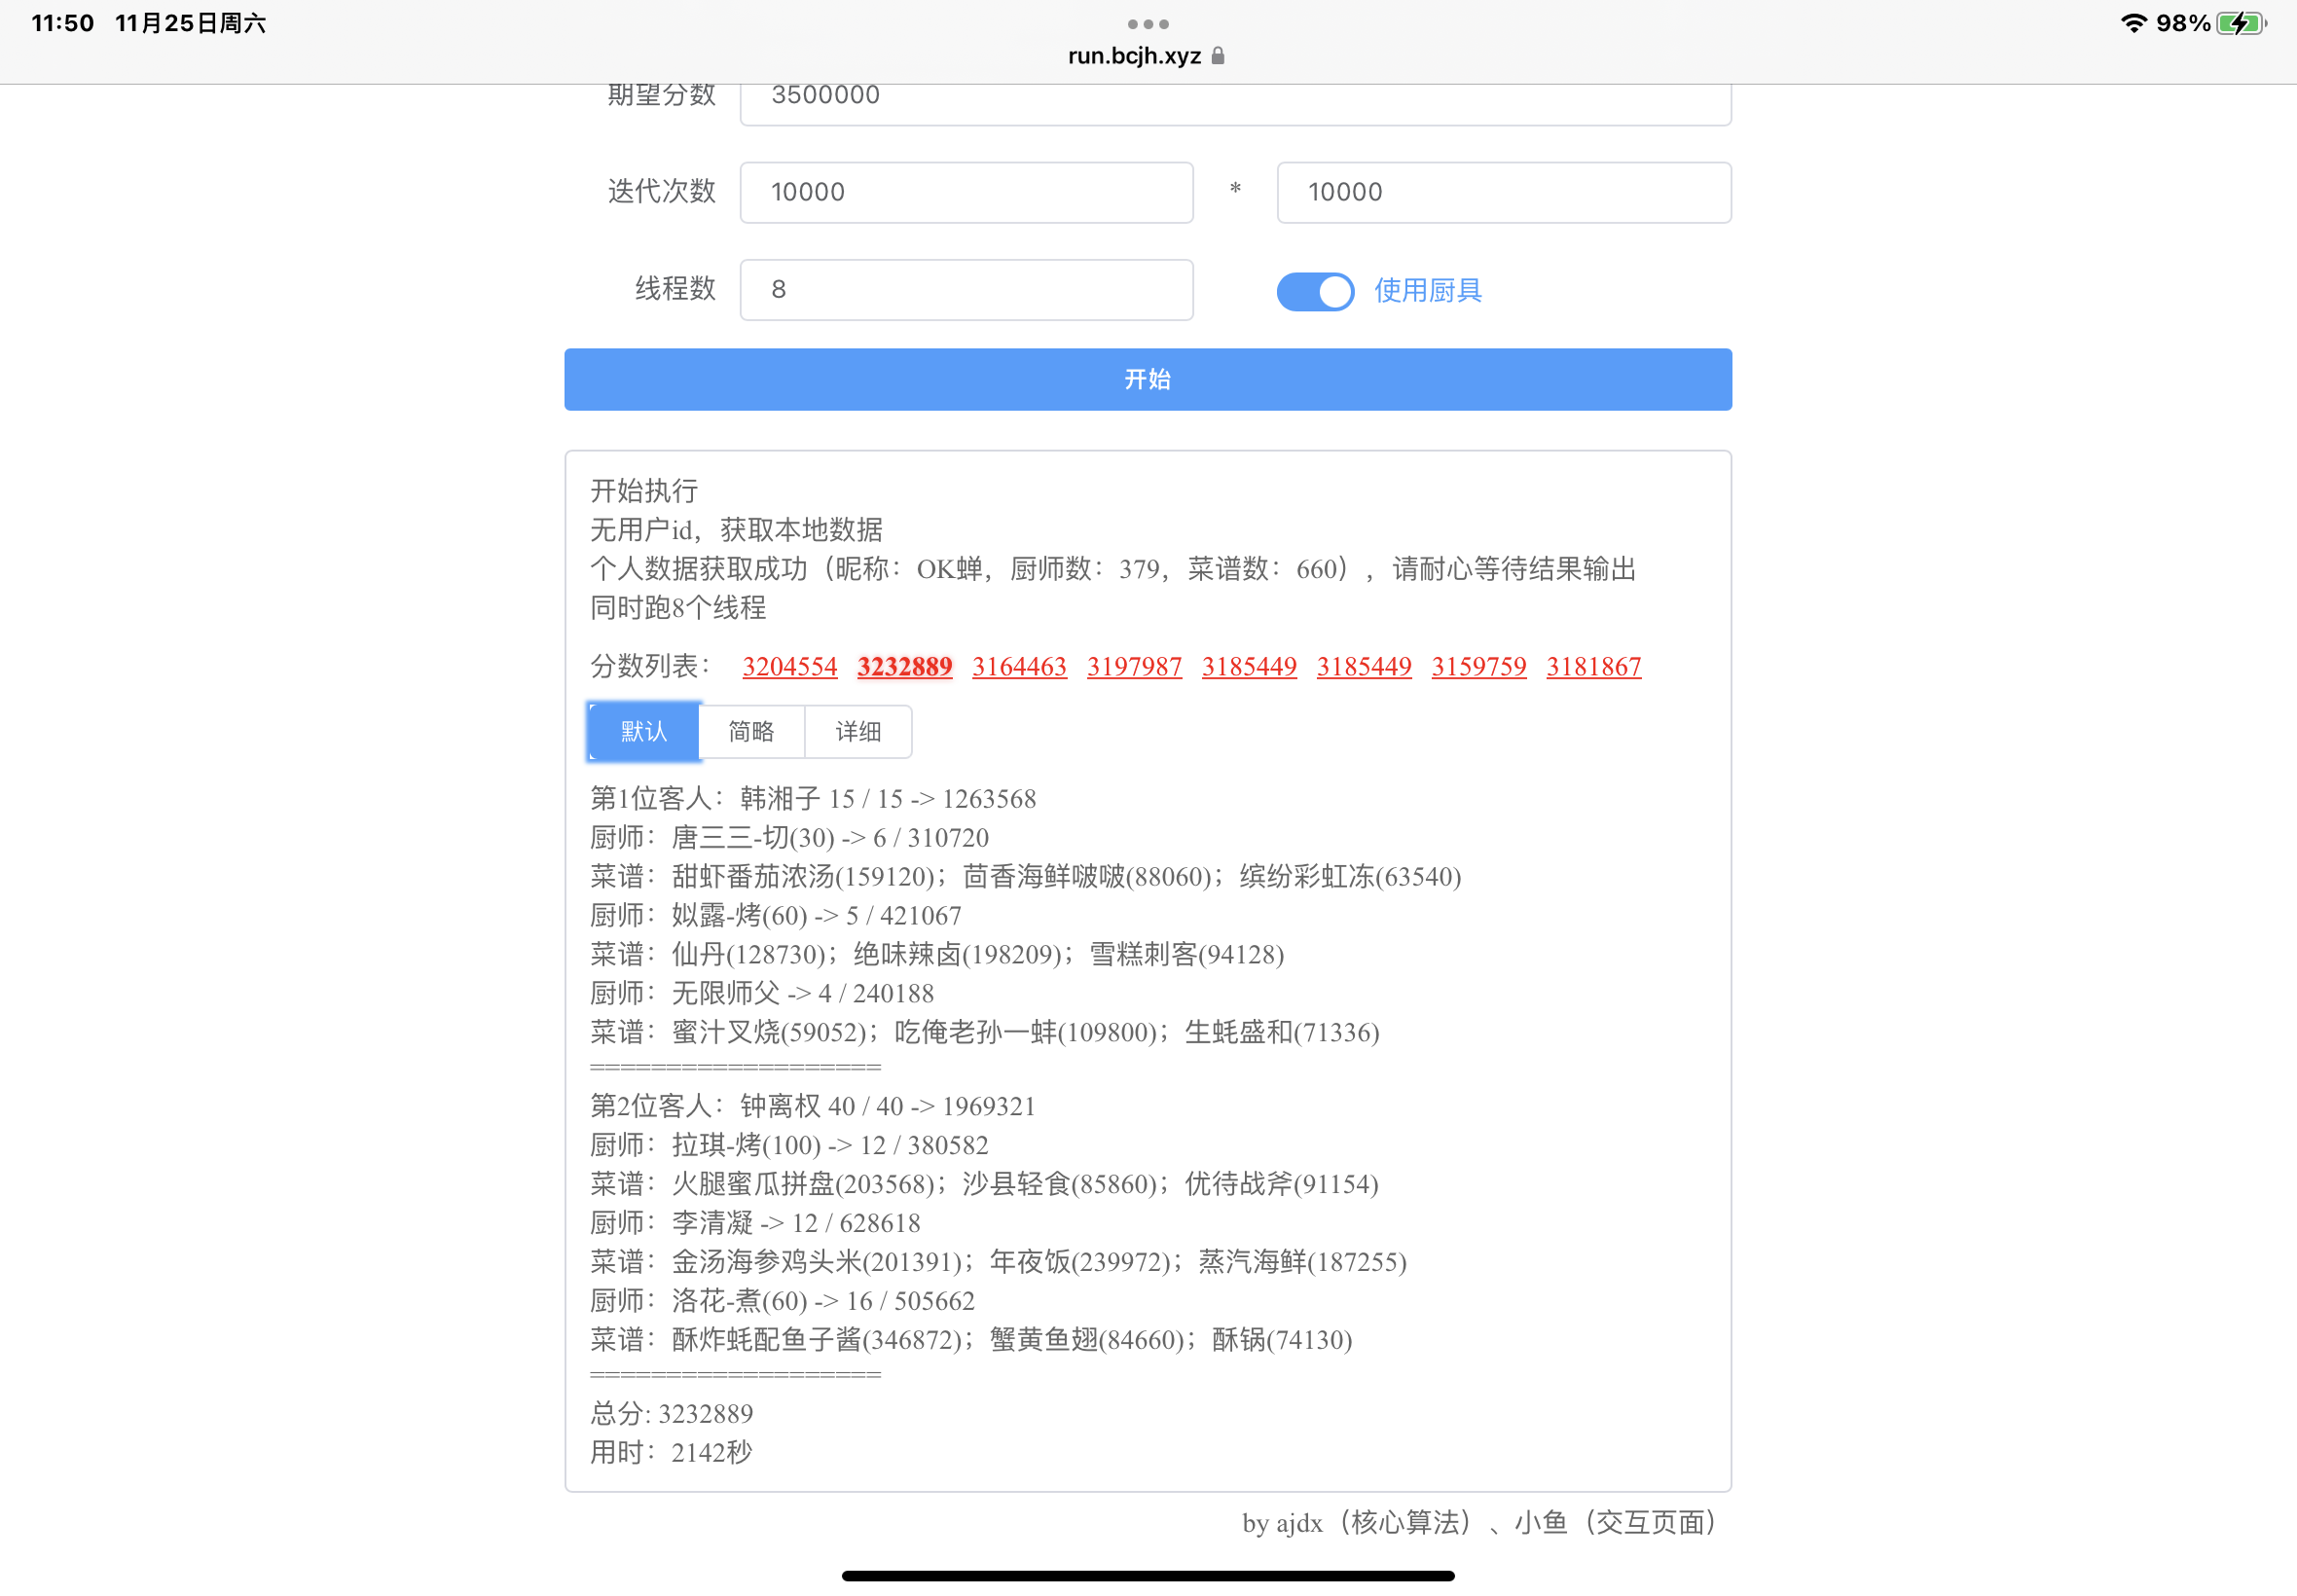Switch to the 默认 view tab
Image resolution: width=2297 pixels, height=1596 pixels.
[643, 731]
